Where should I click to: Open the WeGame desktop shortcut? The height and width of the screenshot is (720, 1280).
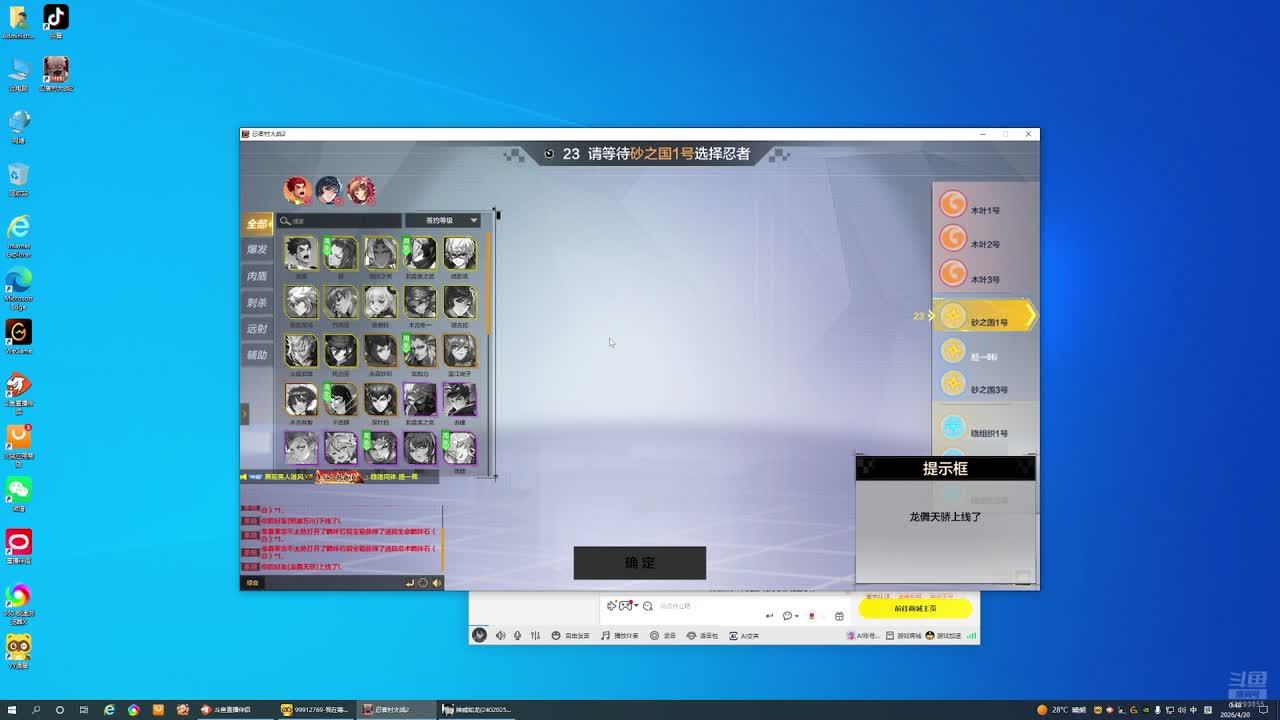point(19,336)
